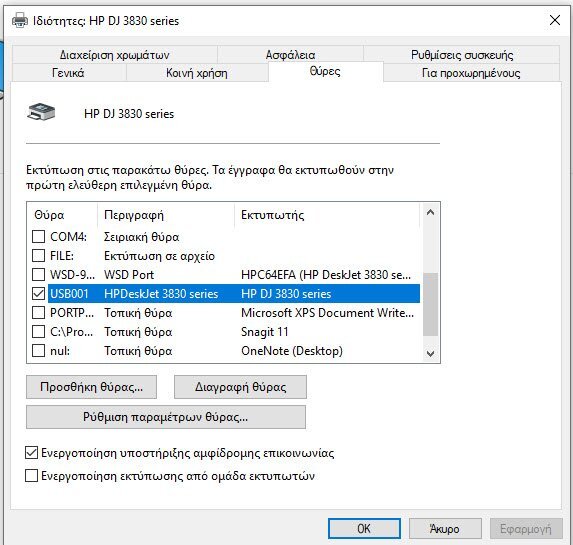This screenshot has width=573, height=545.
Task: Click the Διαγραφή θύρας button
Action: [x=240, y=387]
